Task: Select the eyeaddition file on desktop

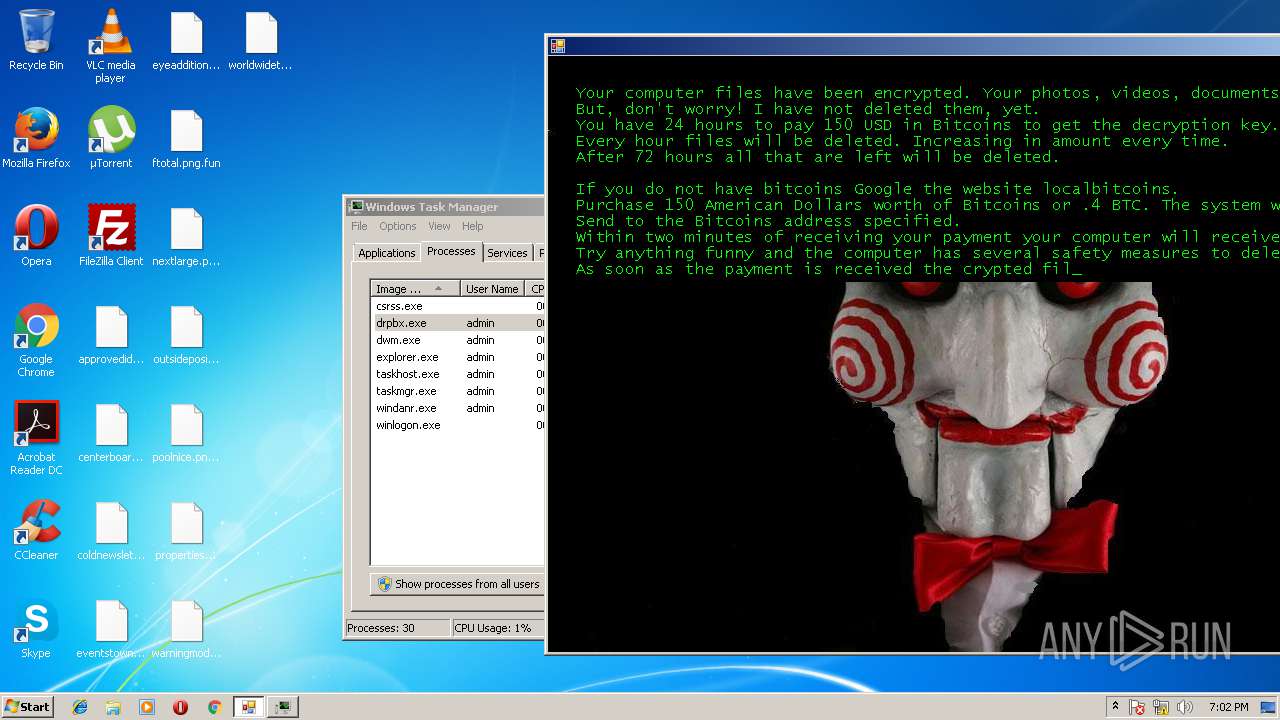Action: (x=186, y=40)
